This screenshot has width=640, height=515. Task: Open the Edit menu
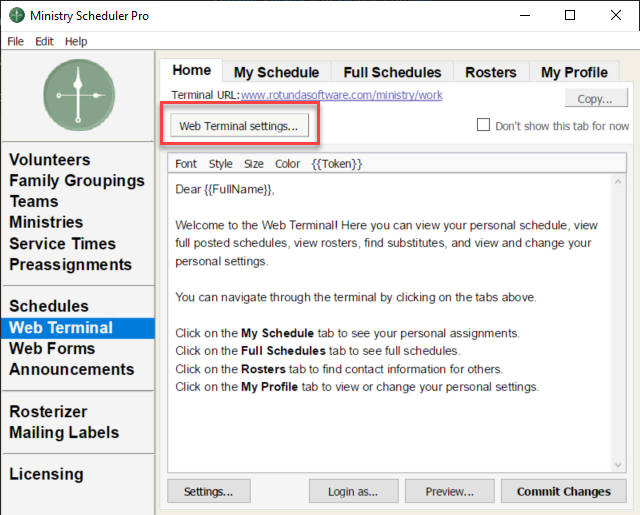coord(44,42)
